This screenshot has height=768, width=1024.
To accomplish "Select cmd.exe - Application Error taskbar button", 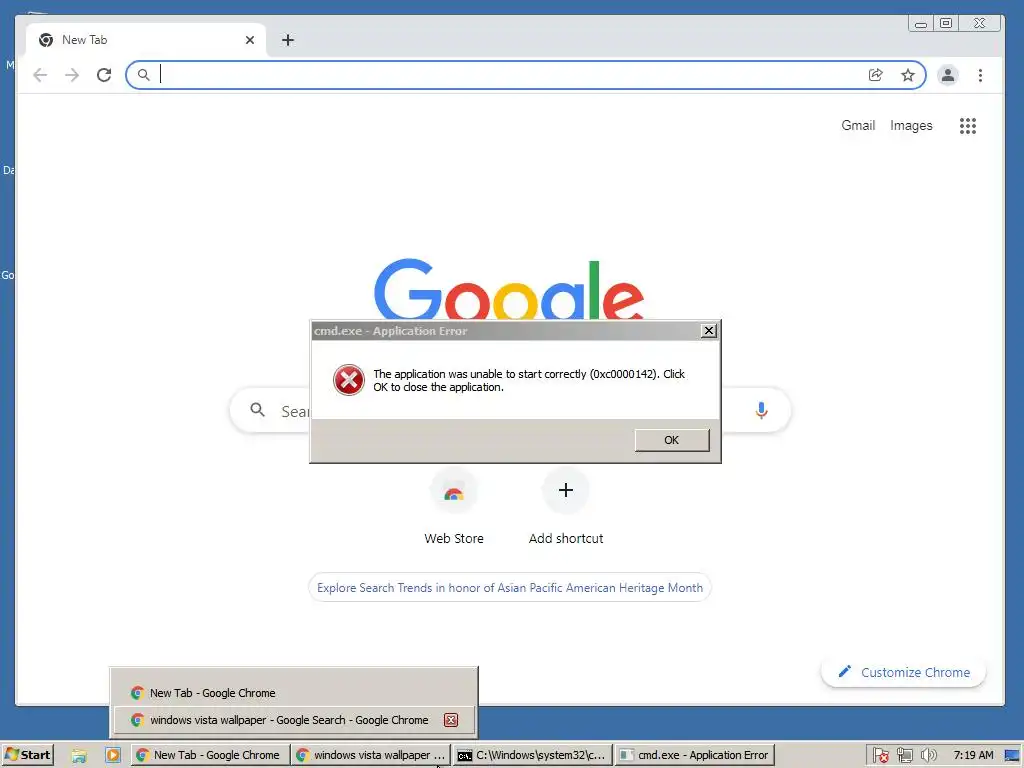I will 694,755.
